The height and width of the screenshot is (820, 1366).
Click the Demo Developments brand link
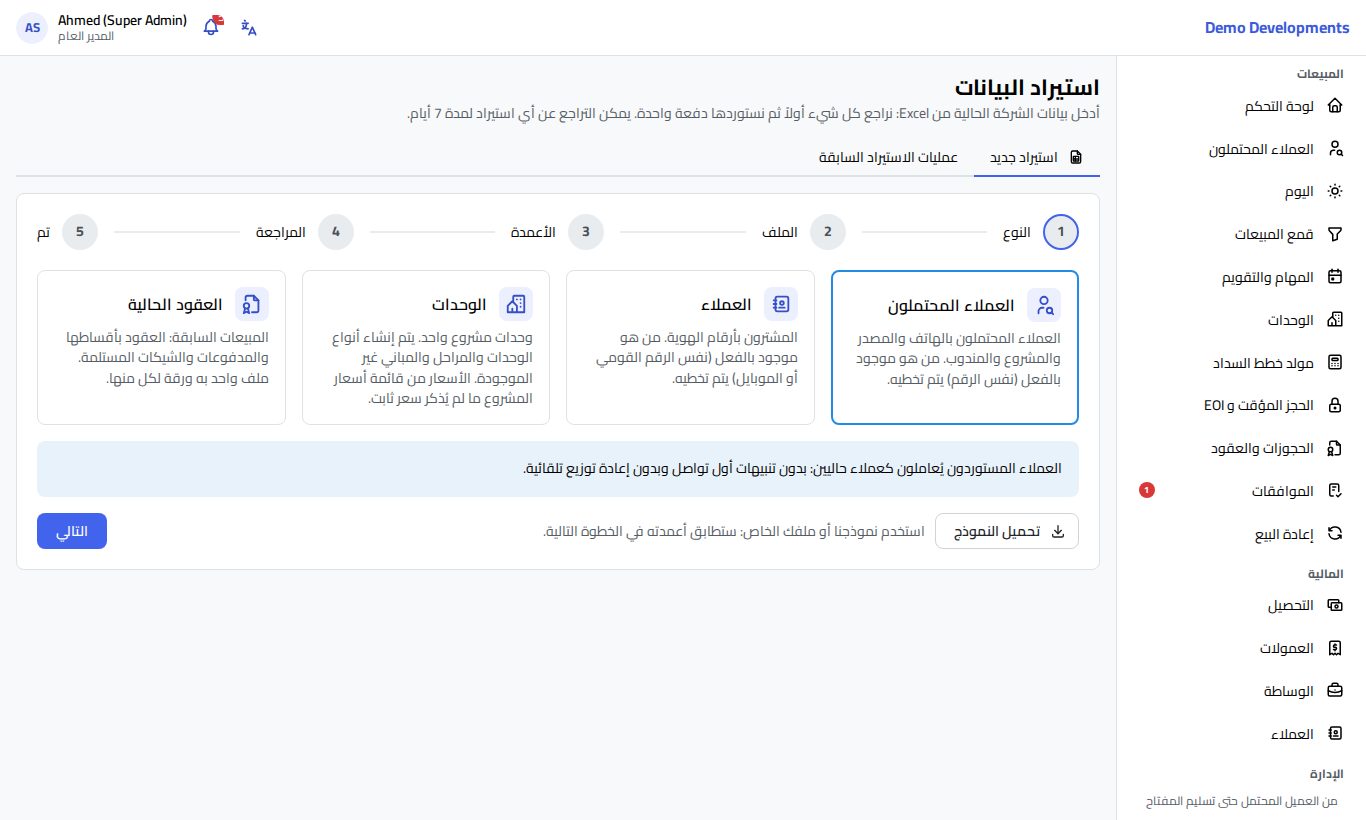pos(1277,28)
